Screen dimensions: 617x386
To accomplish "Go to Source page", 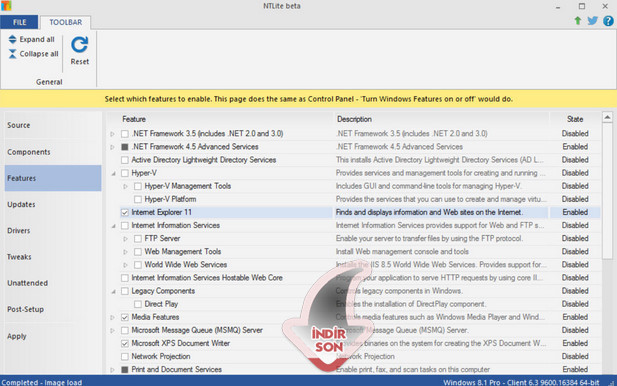I will [x=53, y=125].
